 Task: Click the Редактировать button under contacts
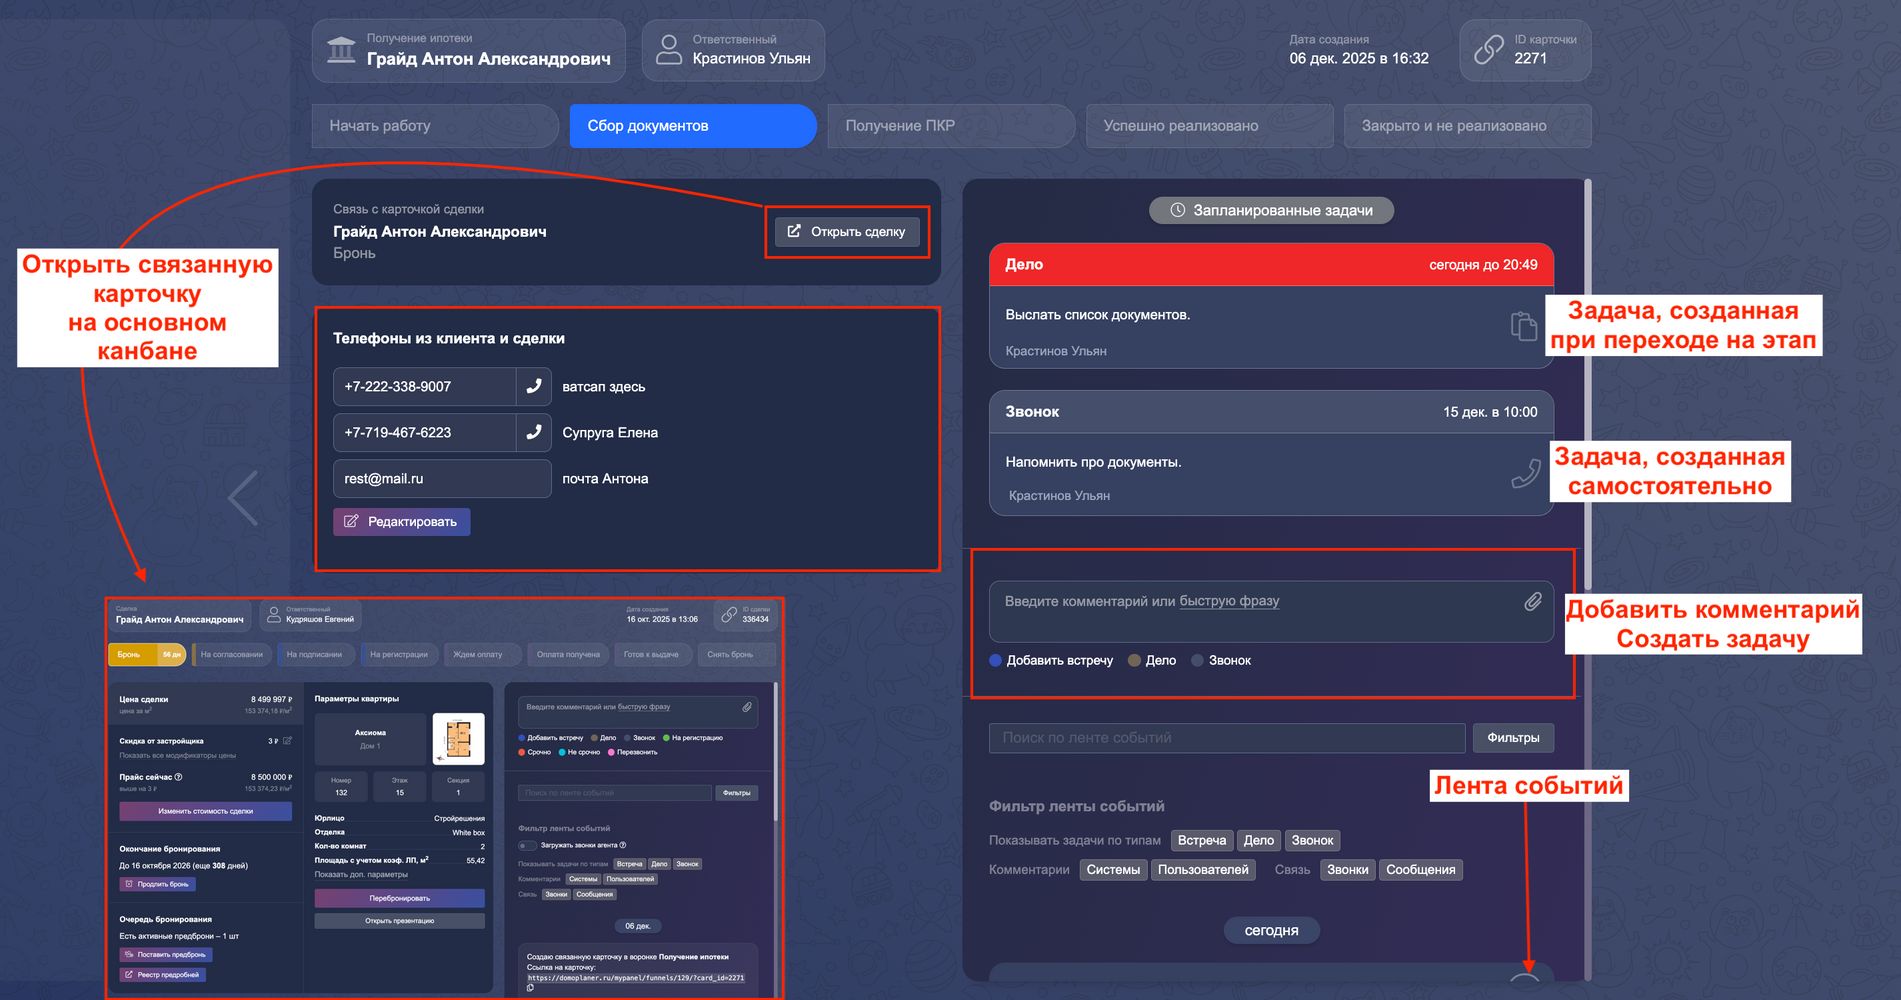click(401, 521)
